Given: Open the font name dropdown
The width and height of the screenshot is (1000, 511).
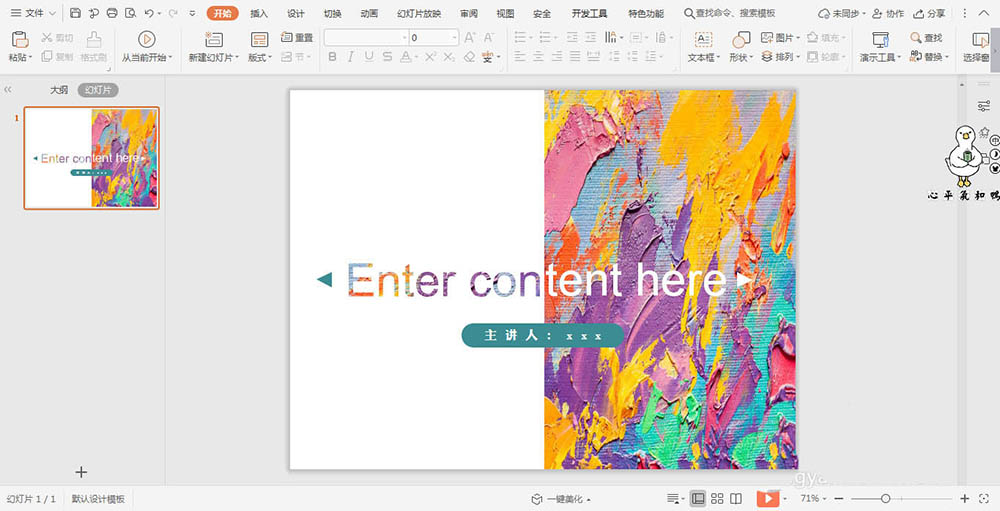Looking at the screenshot, I should (x=404, y=38).
